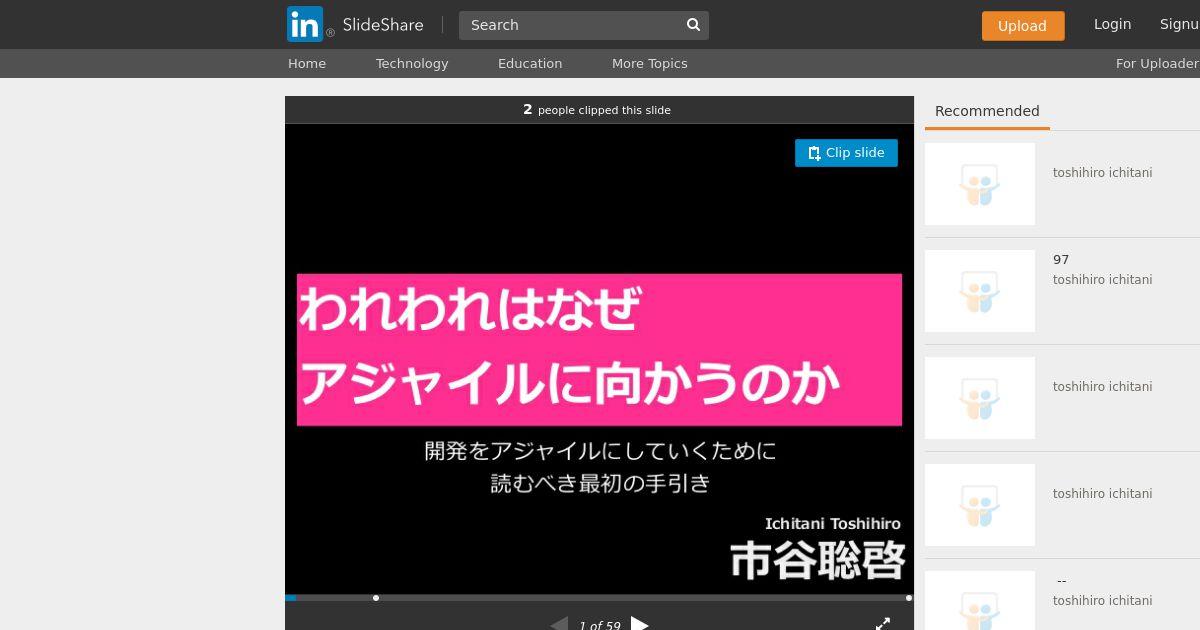
Task: Enter fullscreen with the expand icon
Action: [883, 624]
